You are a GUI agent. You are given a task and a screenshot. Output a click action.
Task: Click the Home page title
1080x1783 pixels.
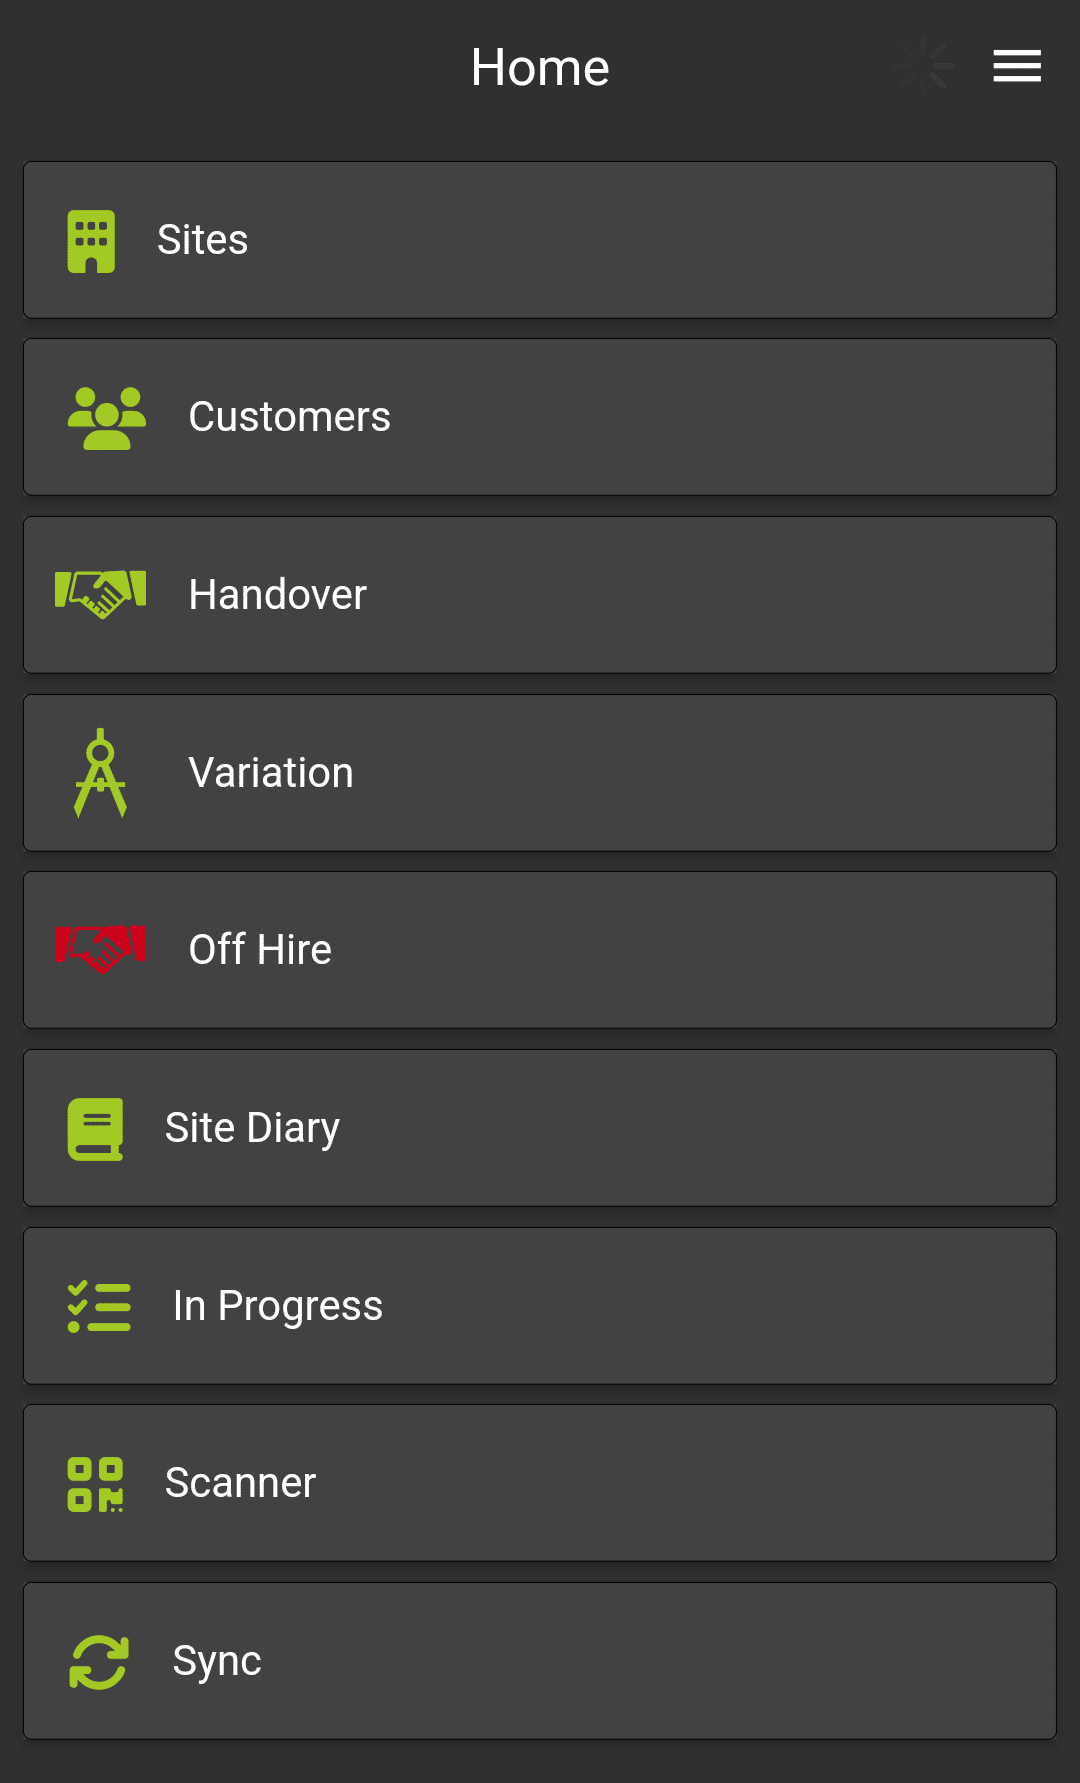[x=540, y=68]
